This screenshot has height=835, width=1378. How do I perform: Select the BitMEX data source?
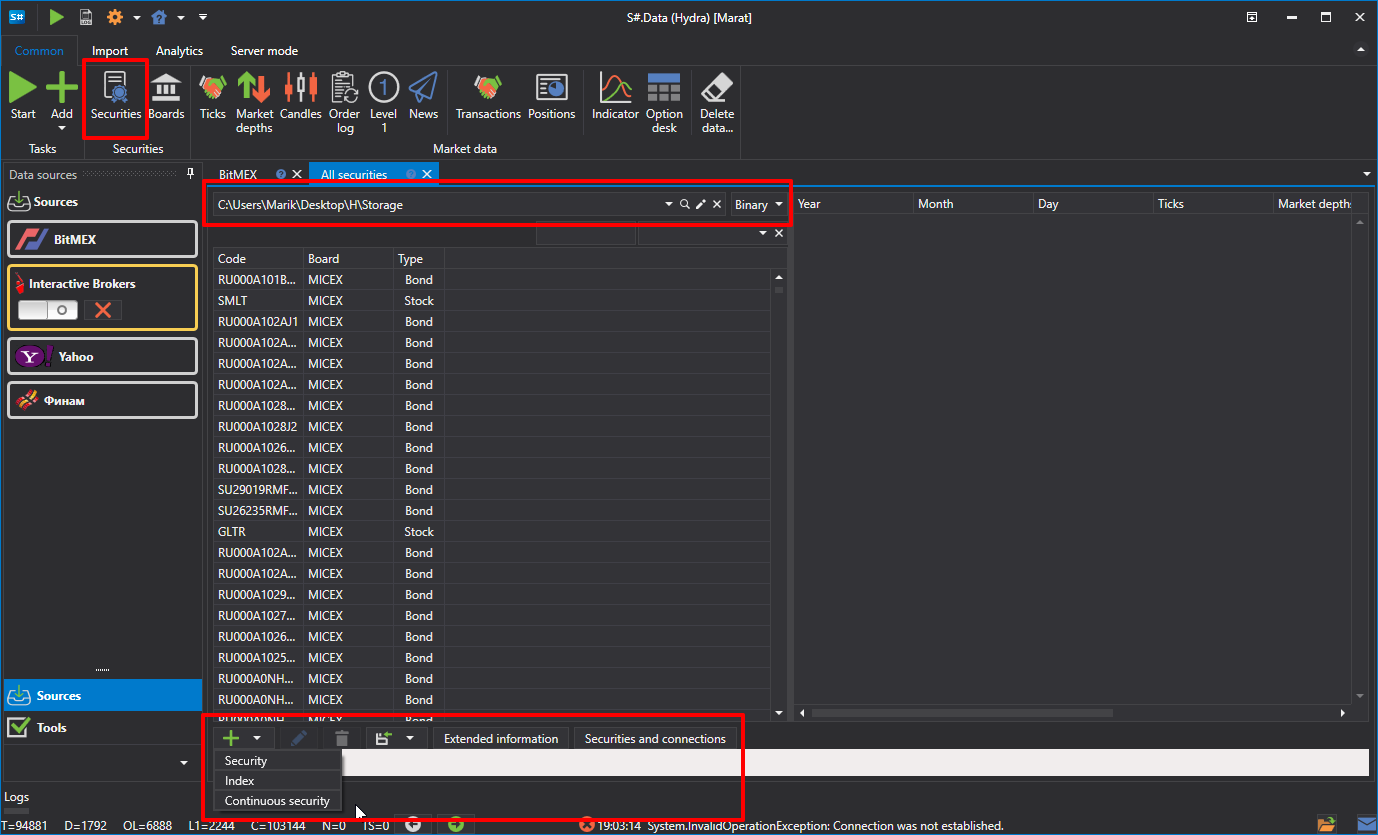click(102, 240)
